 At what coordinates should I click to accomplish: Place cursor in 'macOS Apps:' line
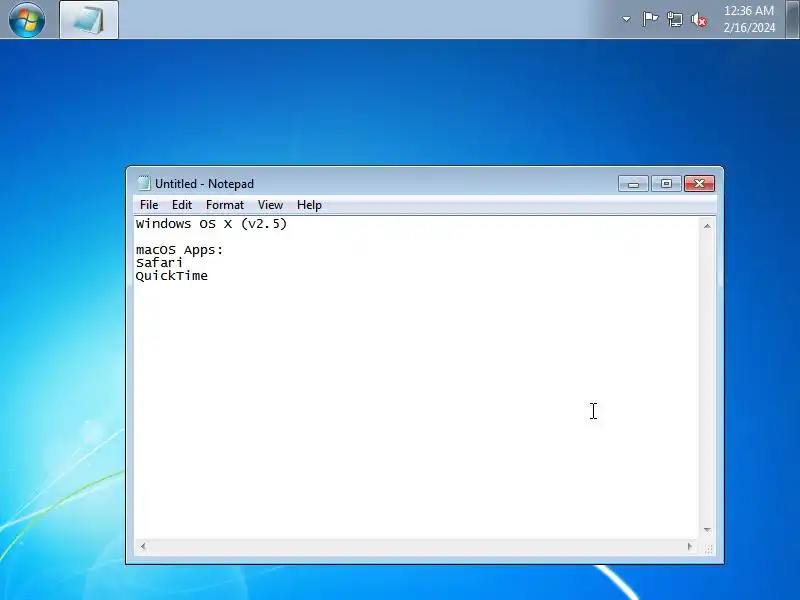180,249
